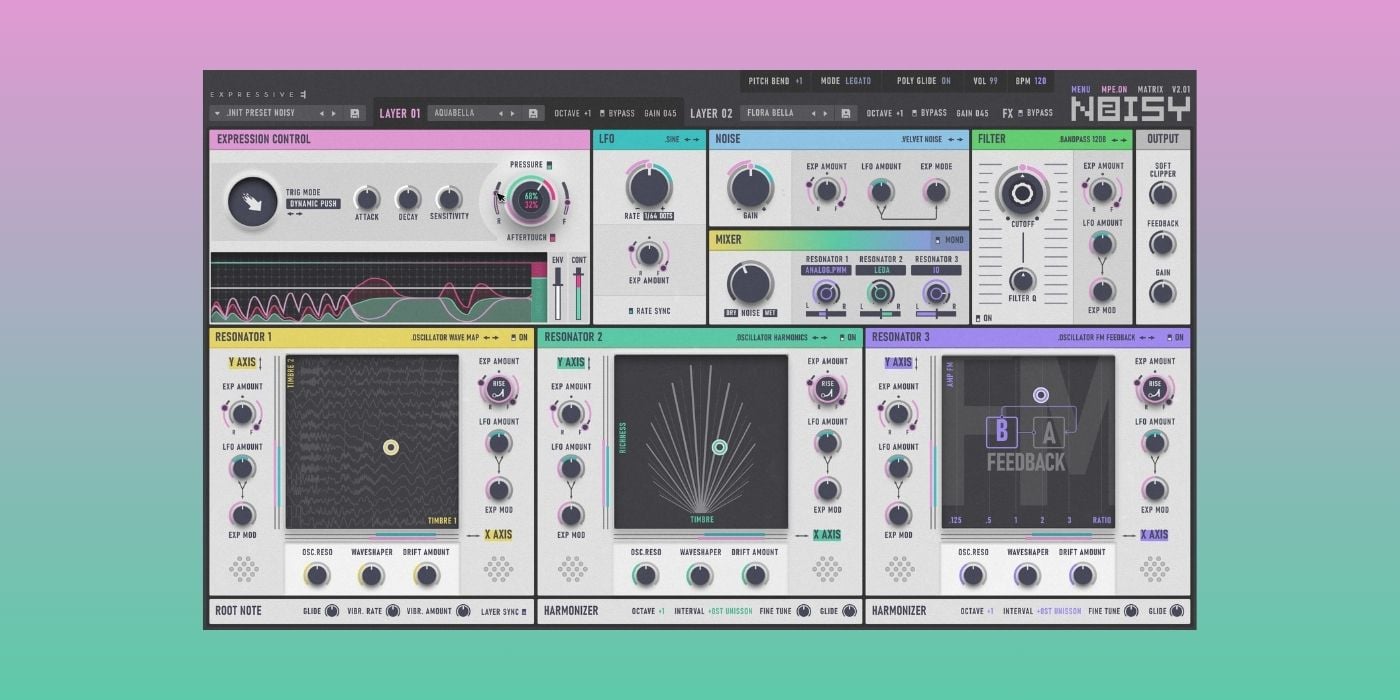Adjust the ENV vertical slider
The width and height of the screenshot is (1400, 700).
(x=558, y=293)
